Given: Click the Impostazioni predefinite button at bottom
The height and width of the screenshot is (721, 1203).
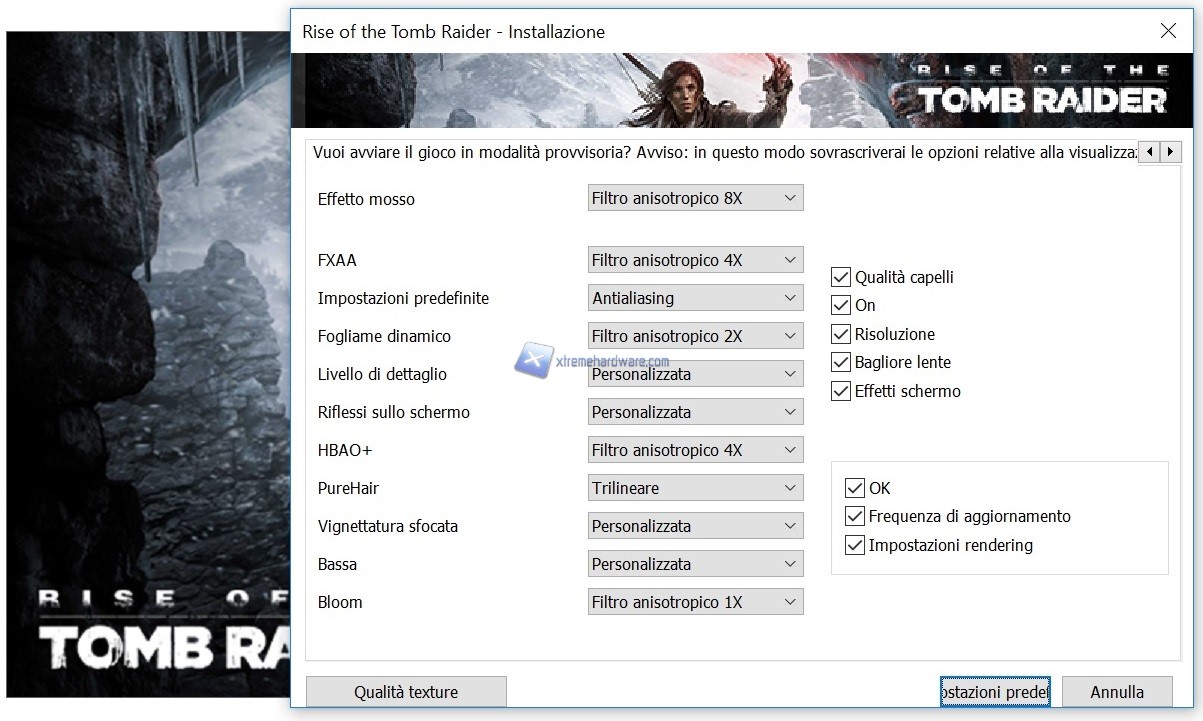Looking at the screenshot, I should point(995,692).
